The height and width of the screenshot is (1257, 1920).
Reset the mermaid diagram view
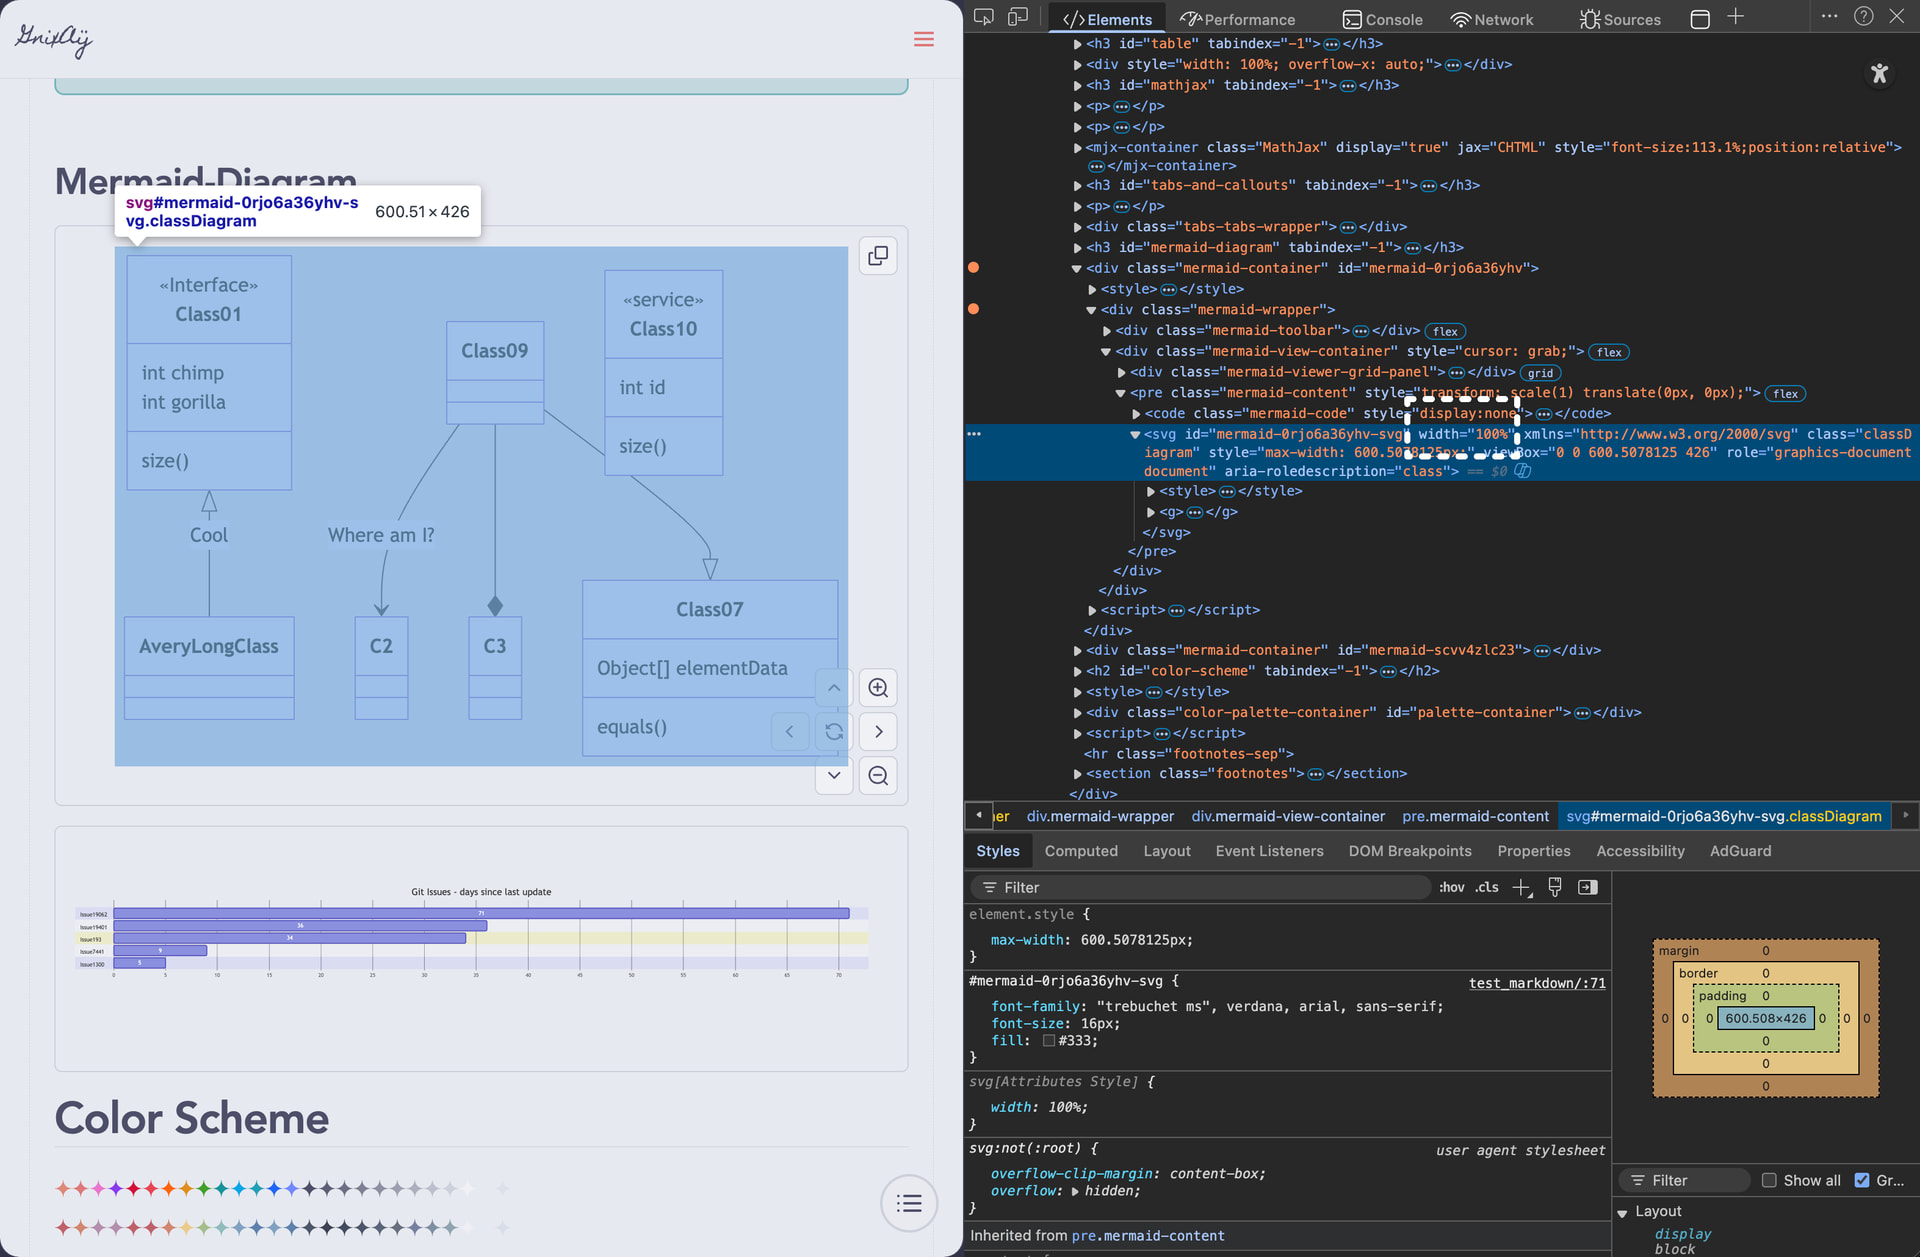[x=834, y=732]
